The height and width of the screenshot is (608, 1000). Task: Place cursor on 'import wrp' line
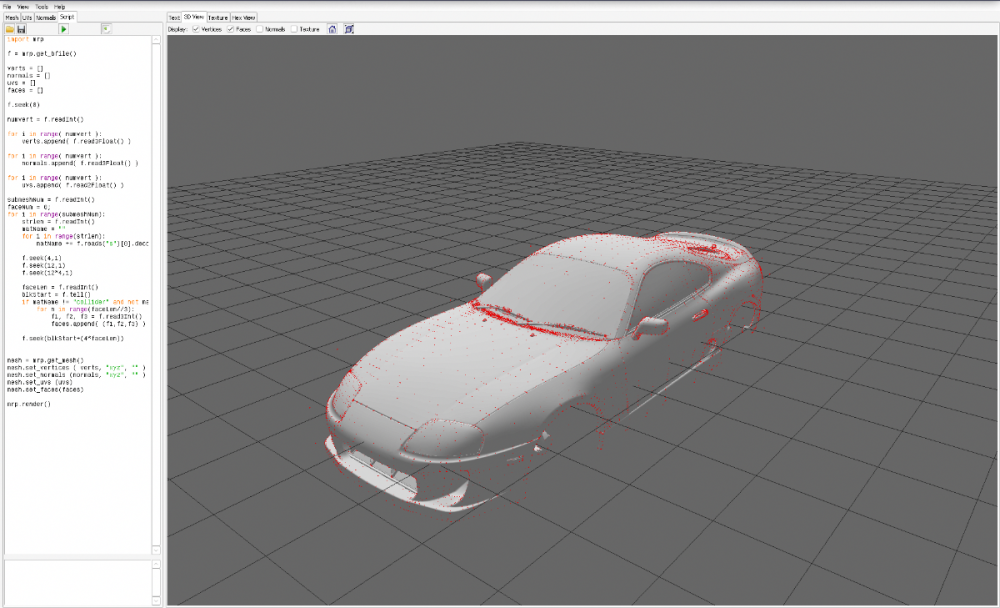tap(26, 39)
